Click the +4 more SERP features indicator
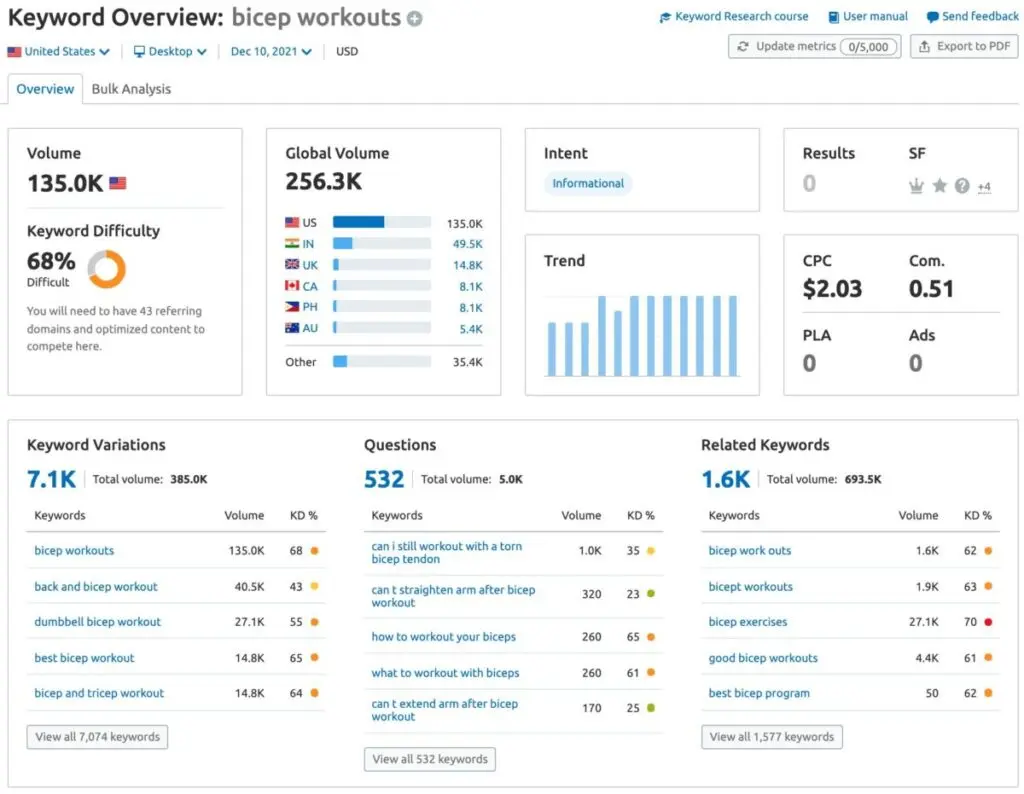The width and height of the screenshot is (1024, 794). tap(984, 187)
